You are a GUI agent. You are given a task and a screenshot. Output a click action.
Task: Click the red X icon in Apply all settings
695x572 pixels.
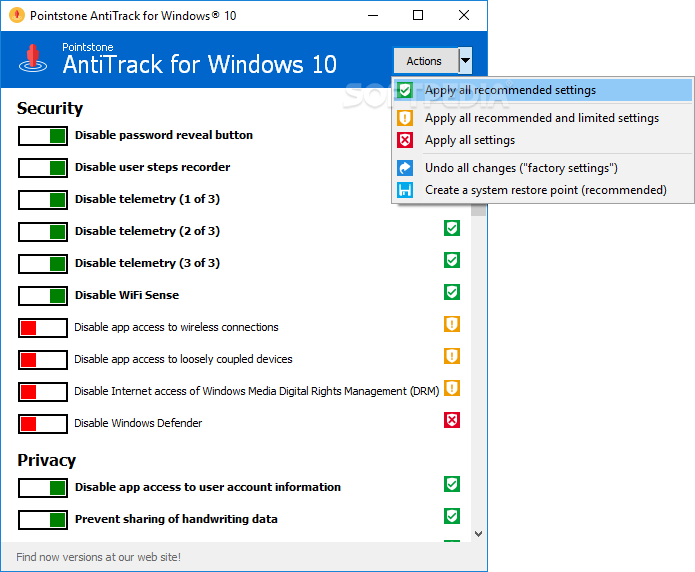pyautogui.click(x=405, y=140)
